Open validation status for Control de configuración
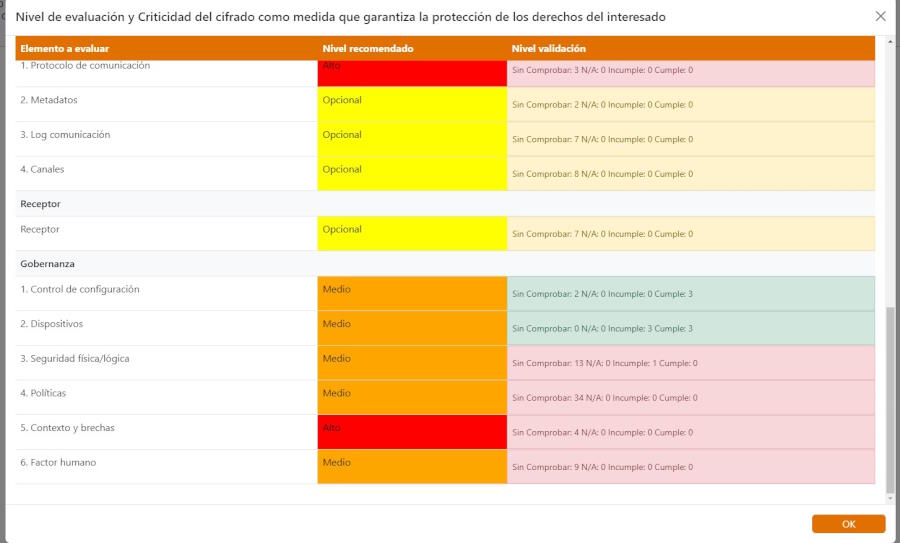This screenshot has width=900, height=543. point(691,294)
